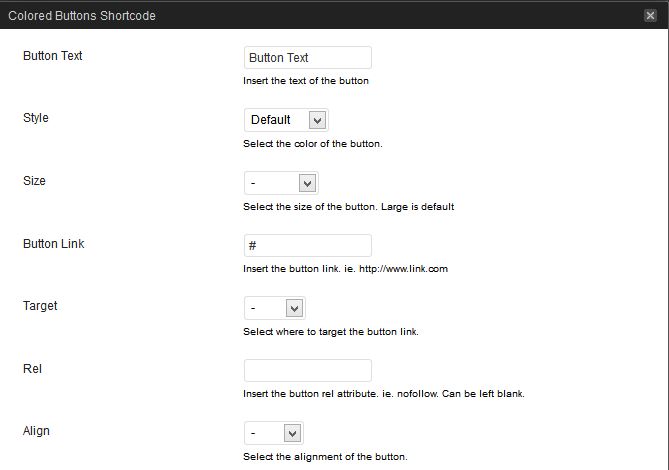This screenshot has height=470, width=669.
Task: Expand the Align dropdown
Action: (x=273, y=433)
